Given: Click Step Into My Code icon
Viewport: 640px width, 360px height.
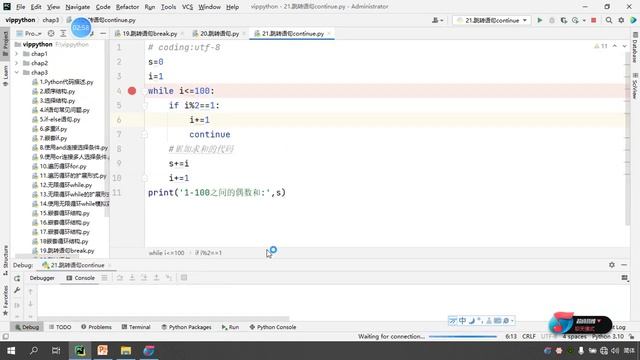Looking at the screenshot, I should click(144, 278).
